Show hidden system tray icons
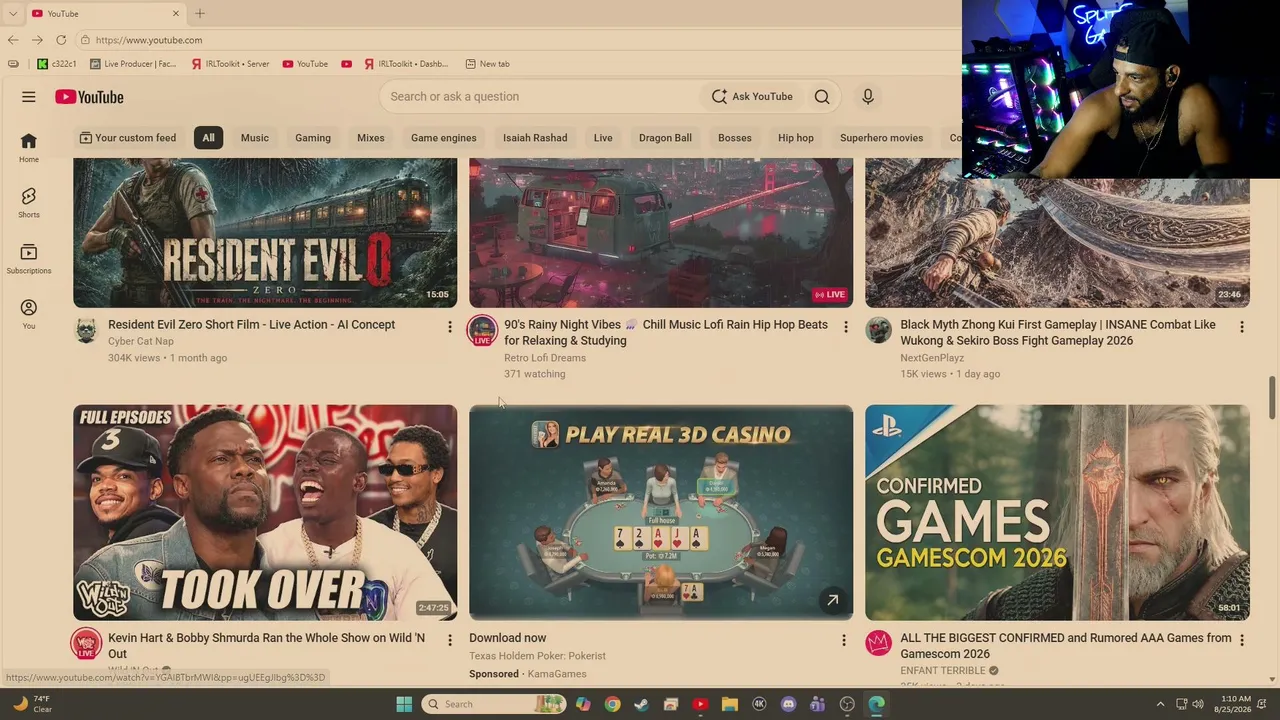This screenshot has height=720, width=1280. point(1160,704)
